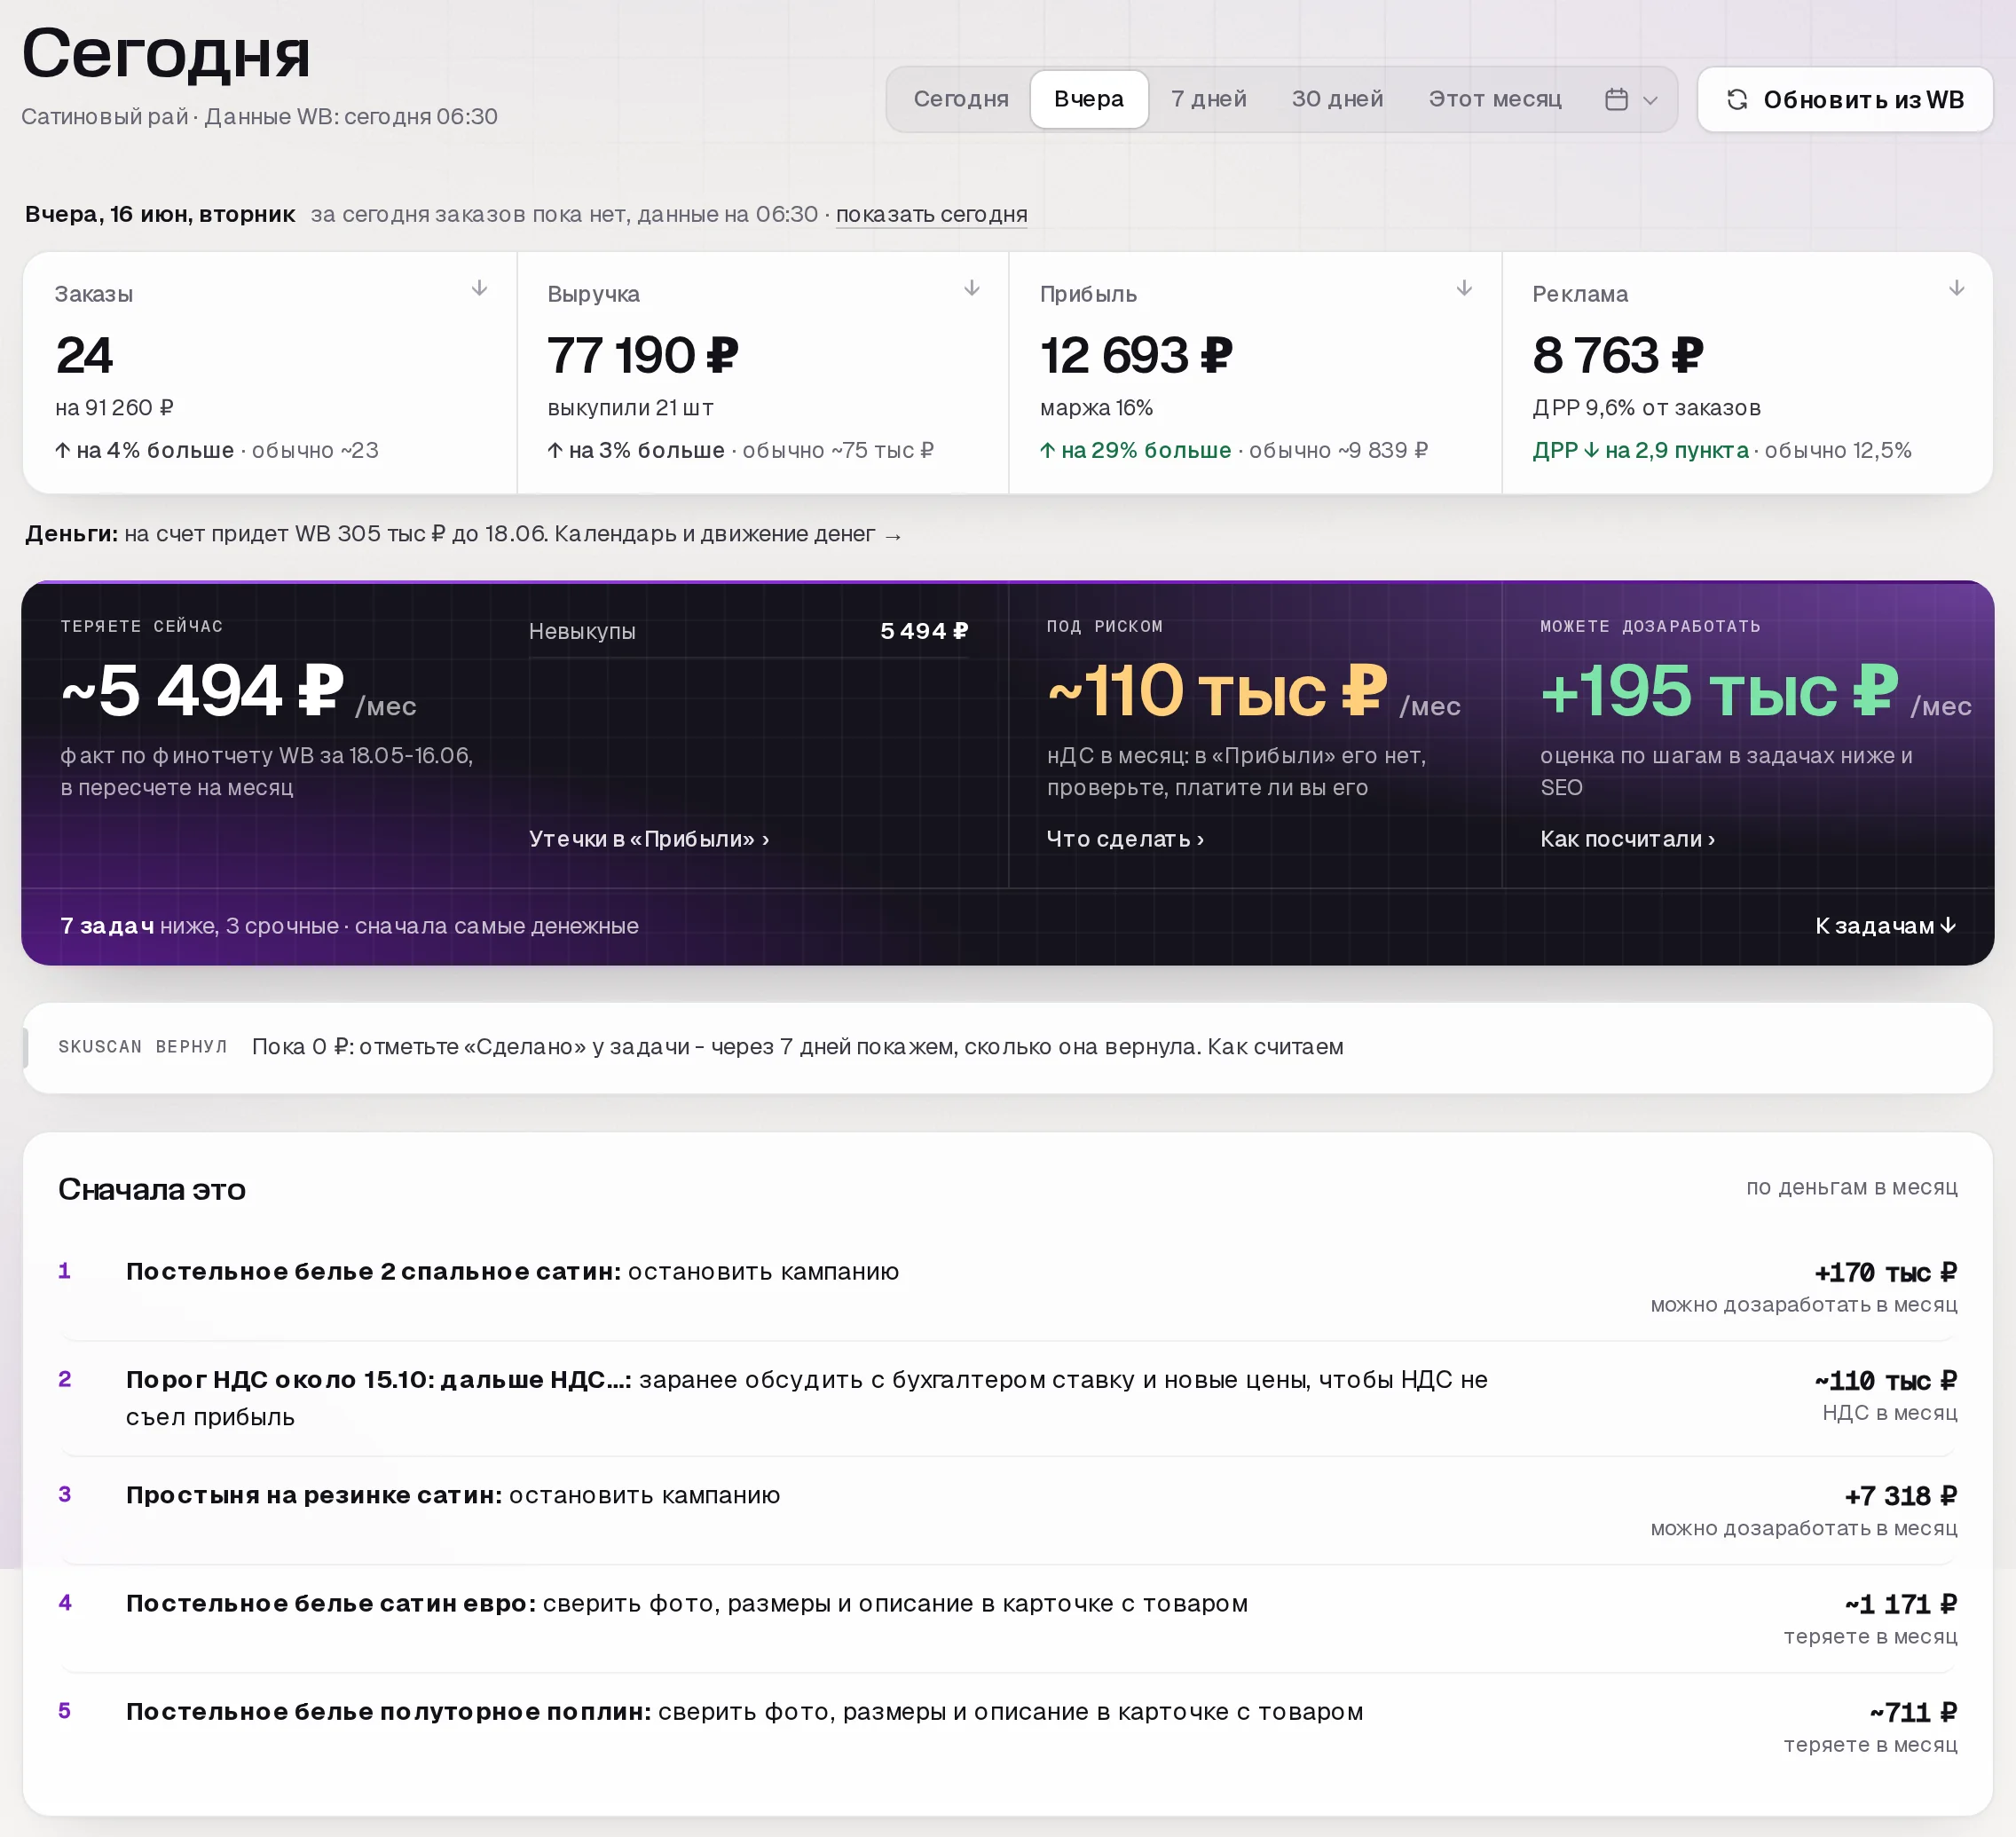This screenshot has width=2016, height=1837.
Task: Click the ~110 тыс ₽ под риском figure
Action: 1217,691
